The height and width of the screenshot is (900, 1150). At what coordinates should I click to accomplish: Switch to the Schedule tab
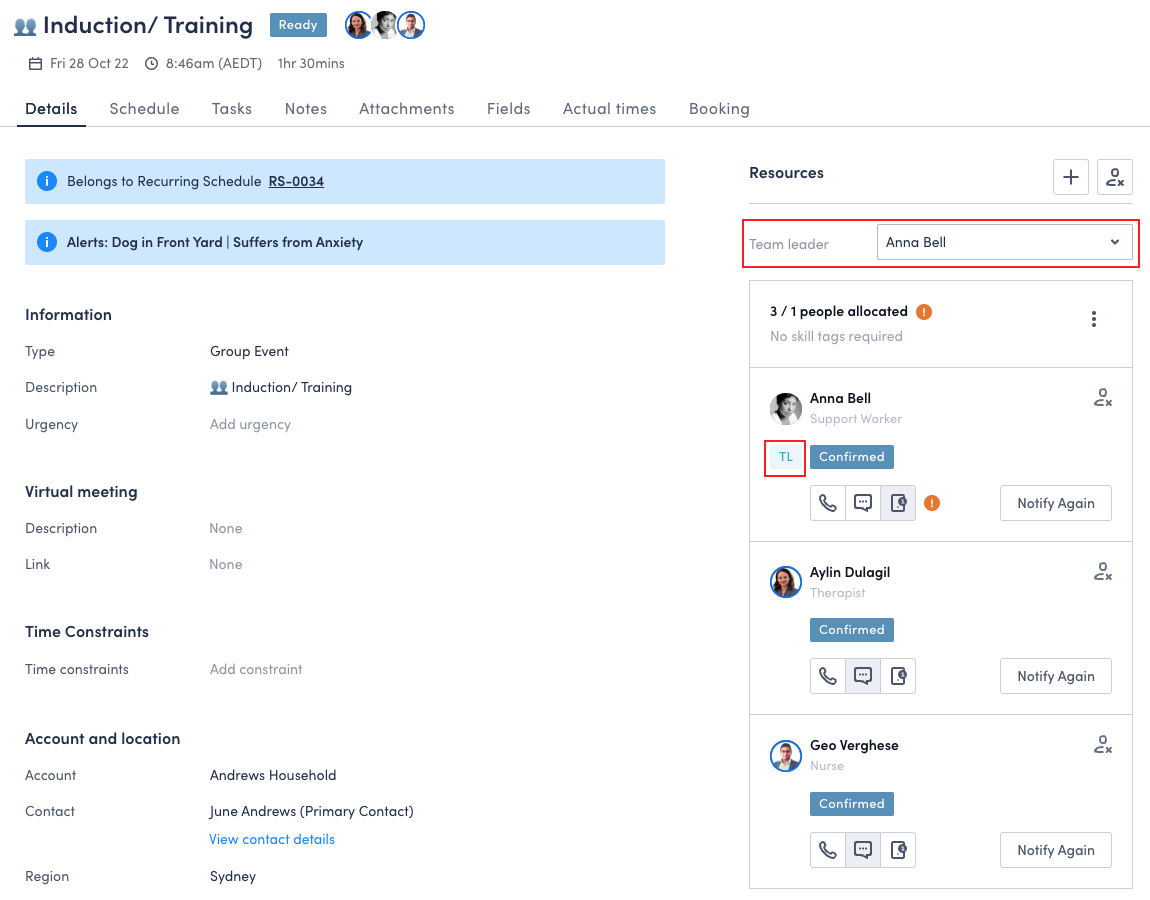tap(144, 109)
